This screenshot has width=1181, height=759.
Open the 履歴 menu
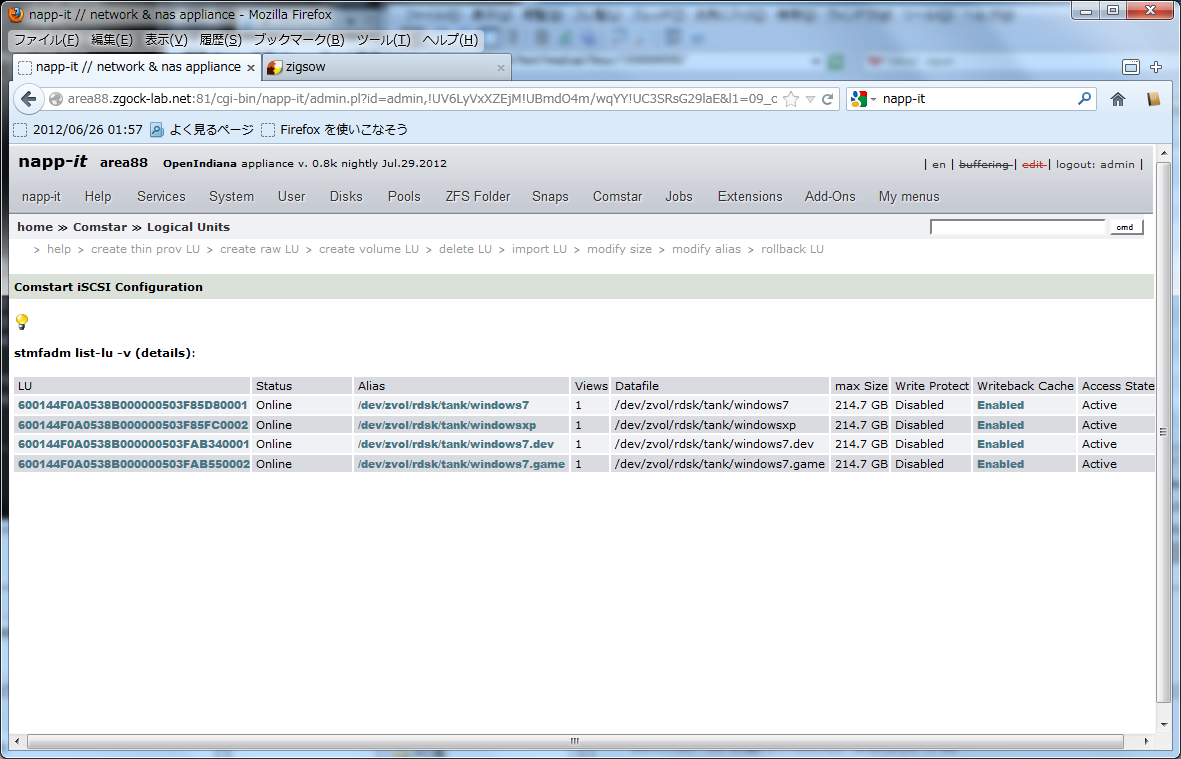click(x=220, y=40)
